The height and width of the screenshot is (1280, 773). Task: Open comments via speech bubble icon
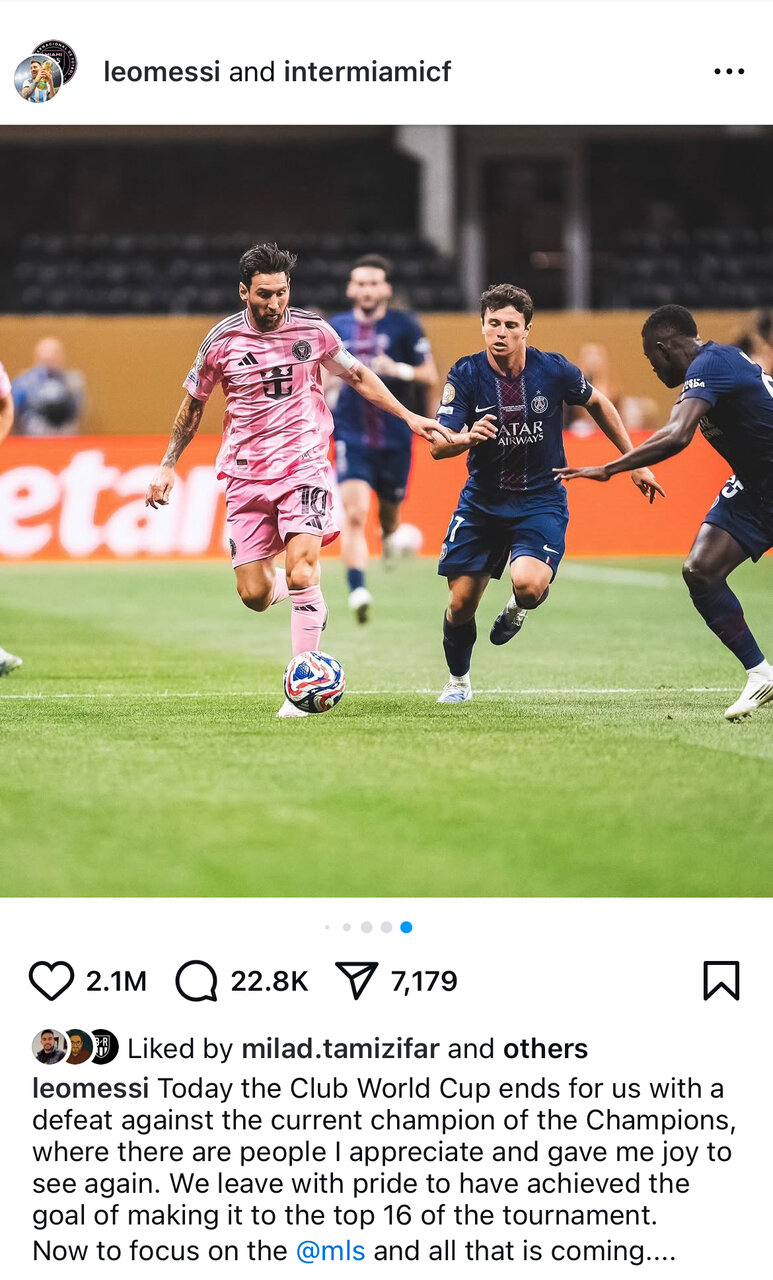click(x=196, y=981)
